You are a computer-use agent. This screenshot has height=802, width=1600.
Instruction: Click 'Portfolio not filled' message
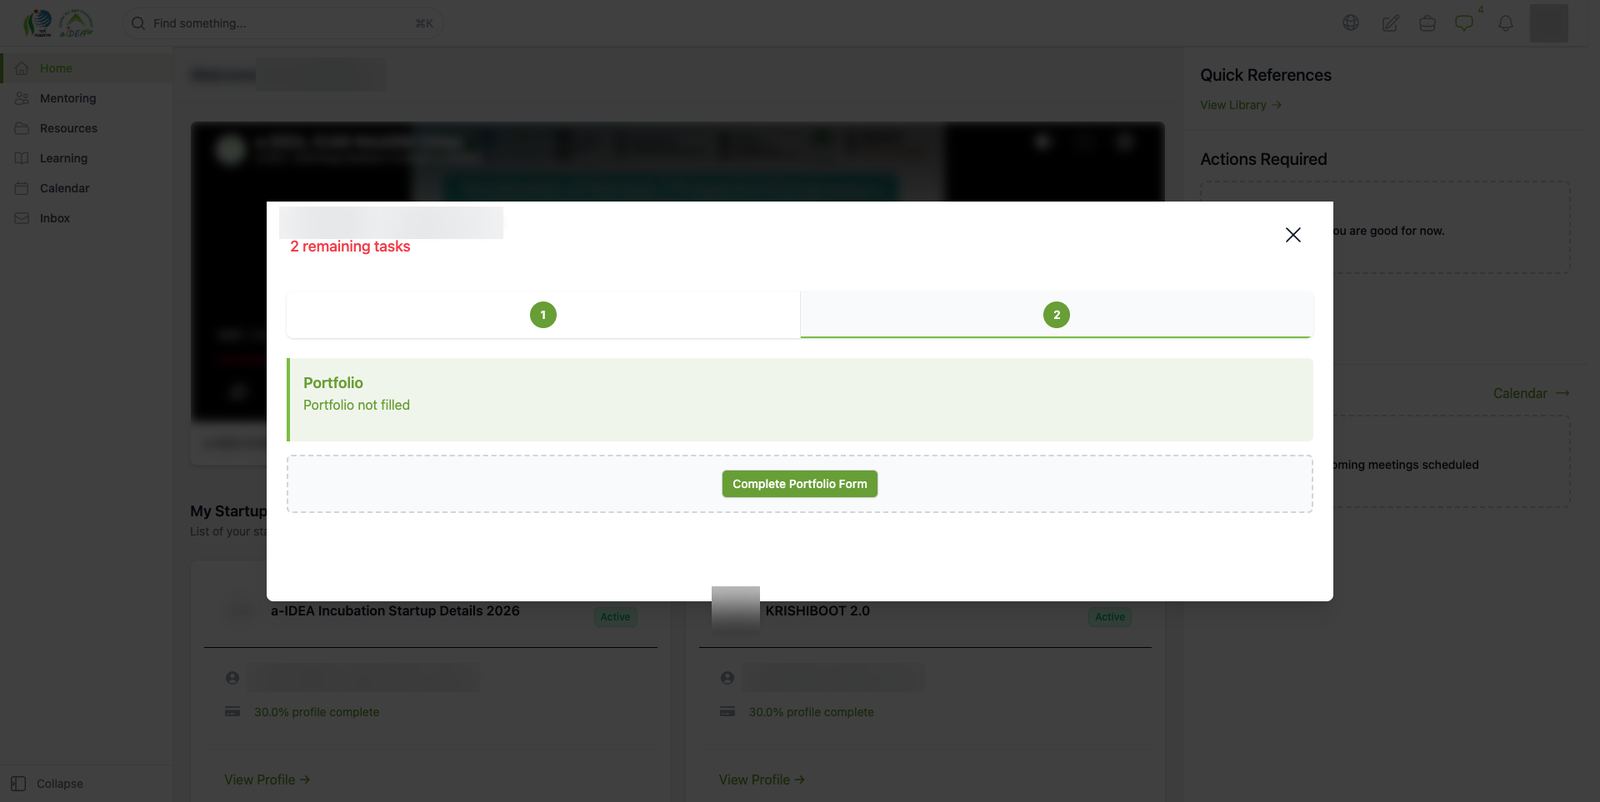357,405
